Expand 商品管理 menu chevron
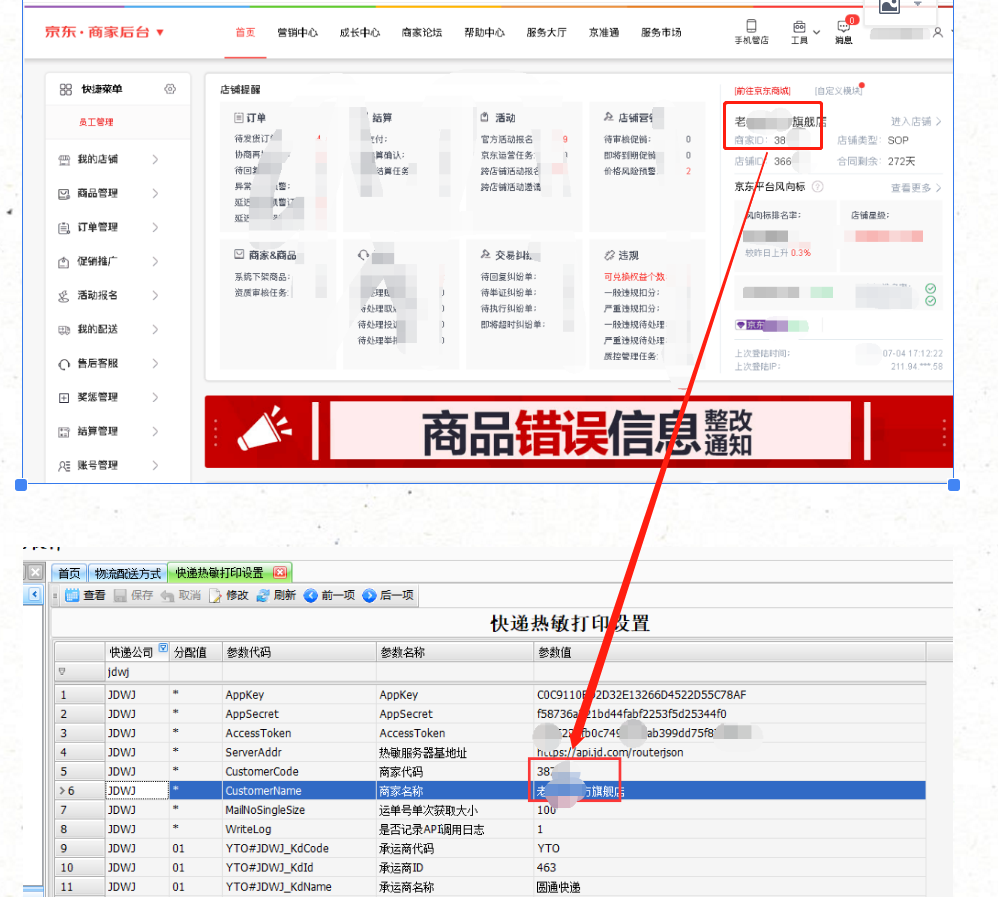Screen dimensions: 998x897 (155, 194)
